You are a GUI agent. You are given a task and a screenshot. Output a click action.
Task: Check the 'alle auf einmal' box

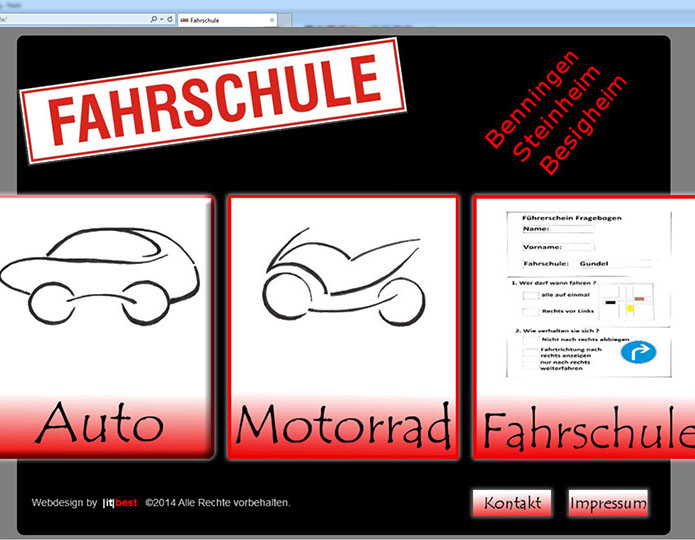[x=528, y=296]
